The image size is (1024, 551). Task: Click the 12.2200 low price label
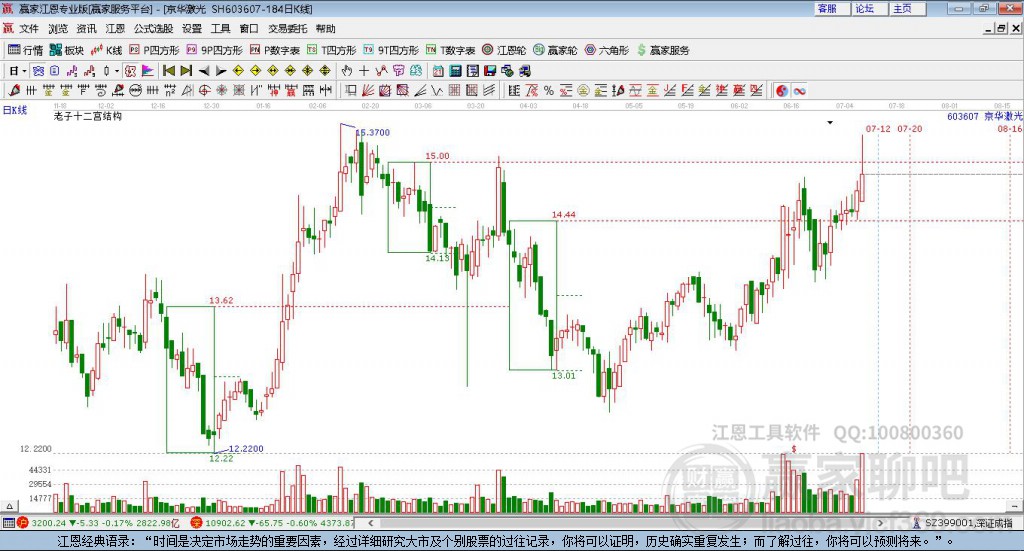point(246,449)
